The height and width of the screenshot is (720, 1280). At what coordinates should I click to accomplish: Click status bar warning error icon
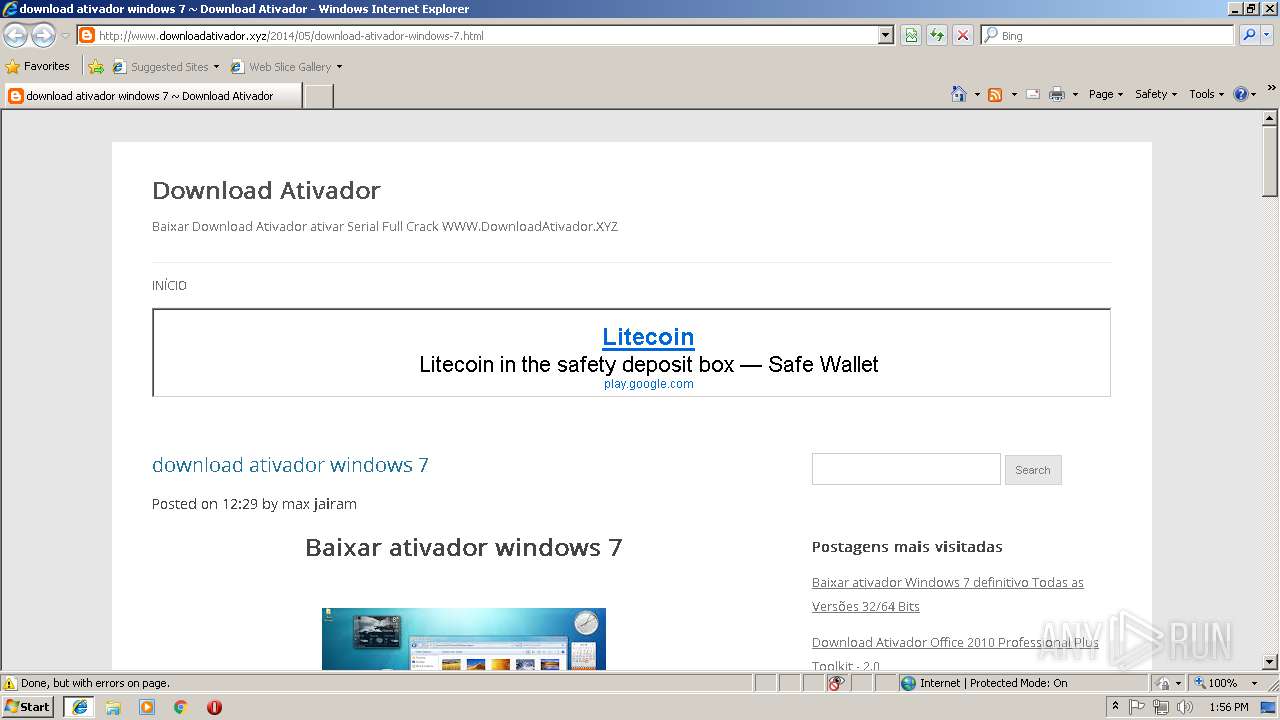(10, 683)
